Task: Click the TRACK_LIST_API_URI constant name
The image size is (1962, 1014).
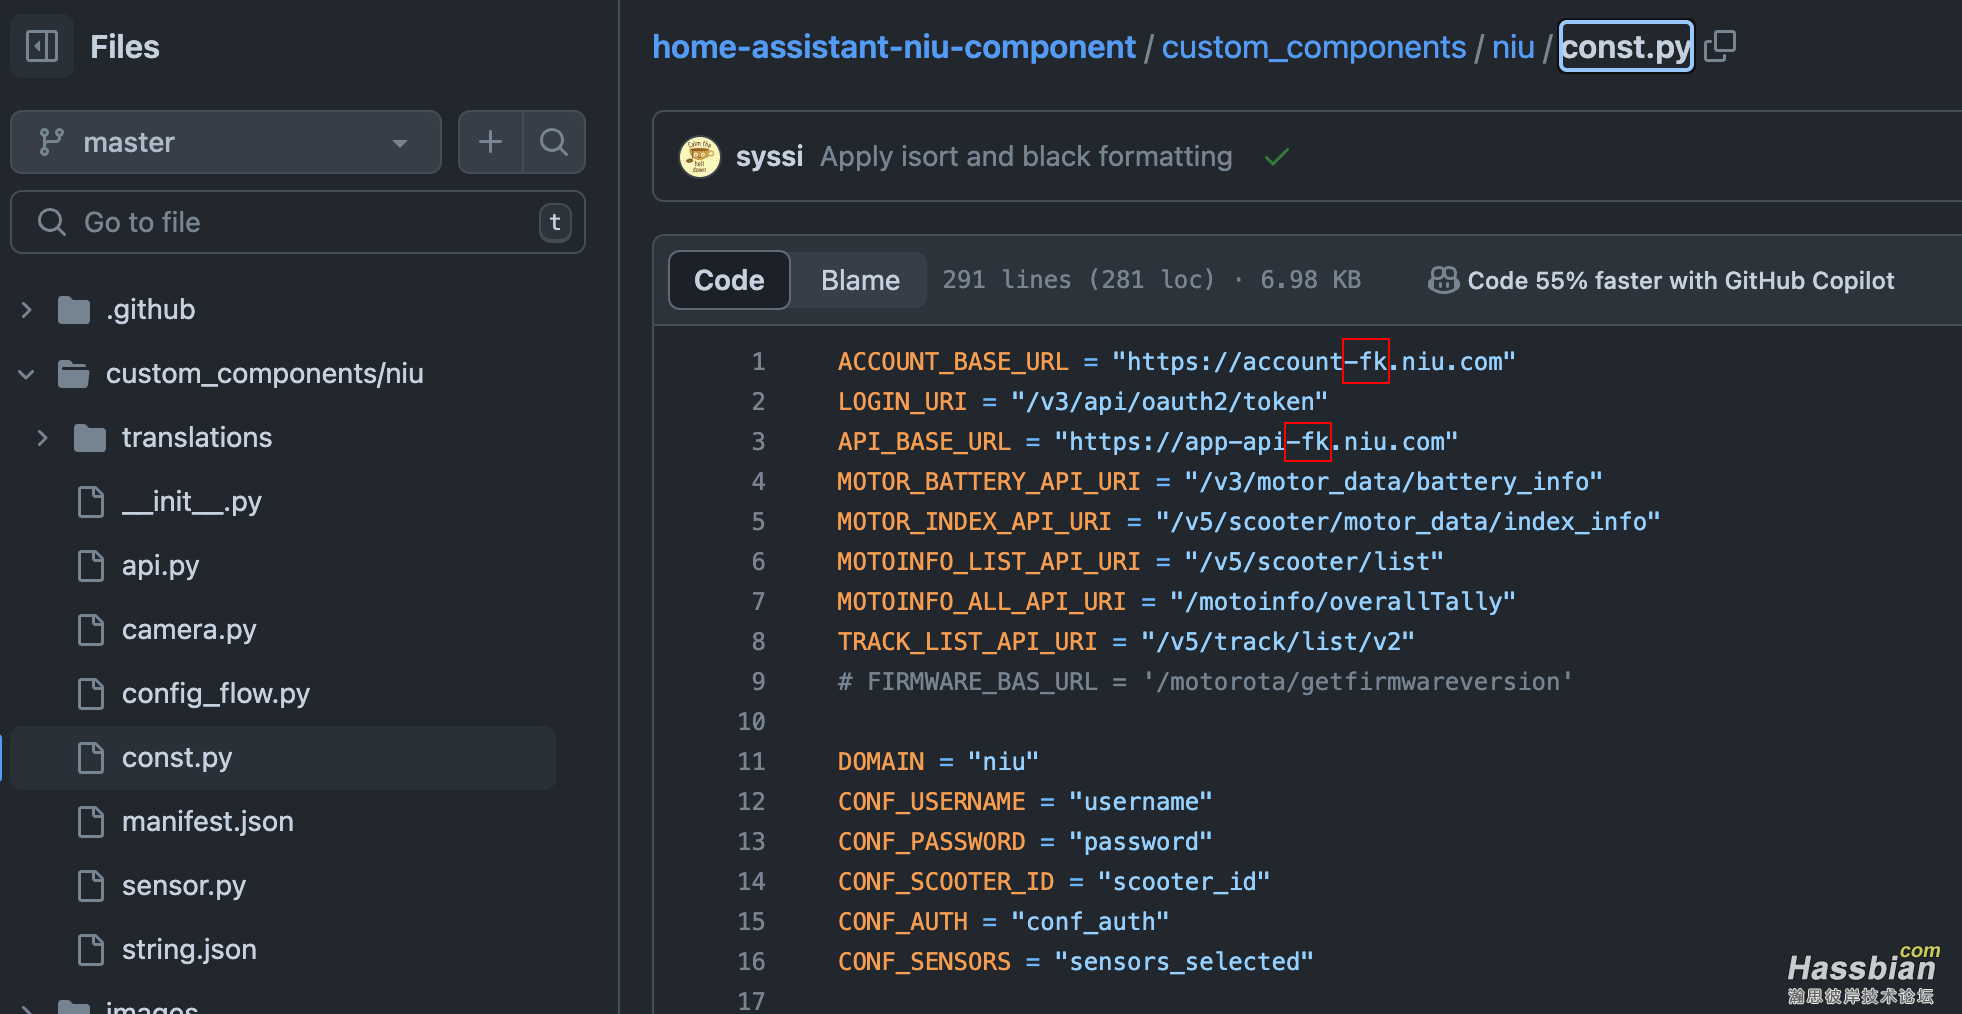Action: pyautogui.click(x=967, y=642)
